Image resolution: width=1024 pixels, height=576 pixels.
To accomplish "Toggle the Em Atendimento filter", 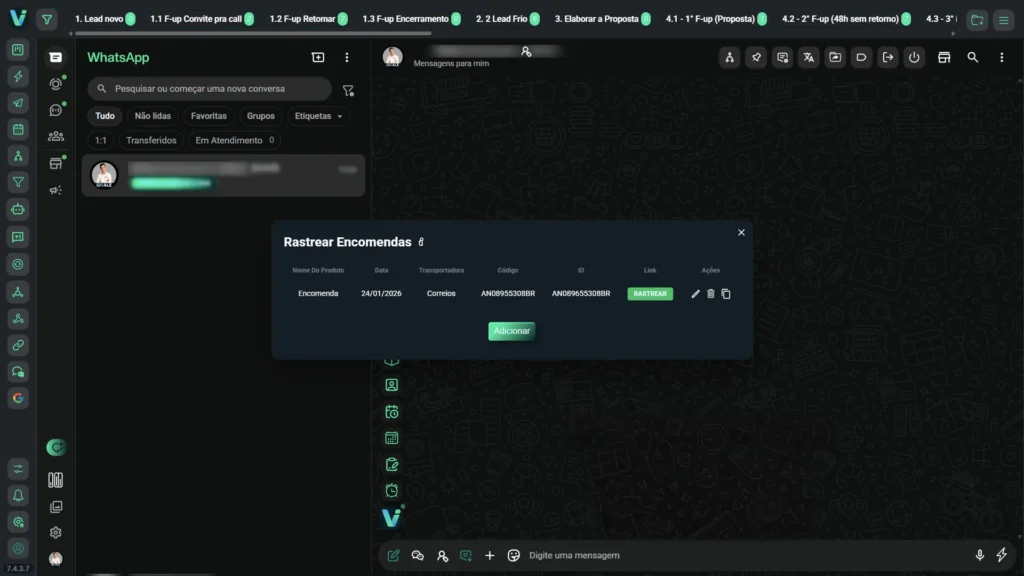I will click(x=235, y=141).
